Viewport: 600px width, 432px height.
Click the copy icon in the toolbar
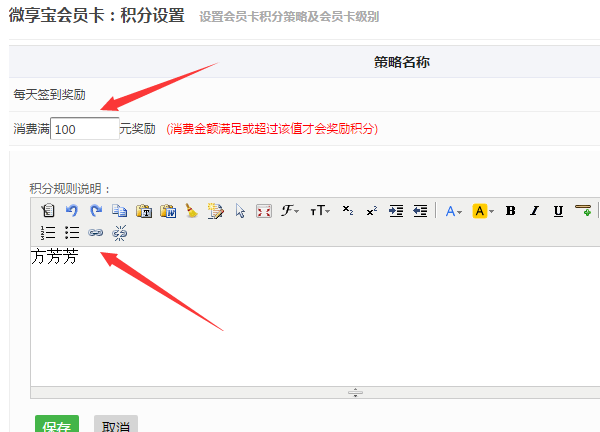tap(120, 211)
